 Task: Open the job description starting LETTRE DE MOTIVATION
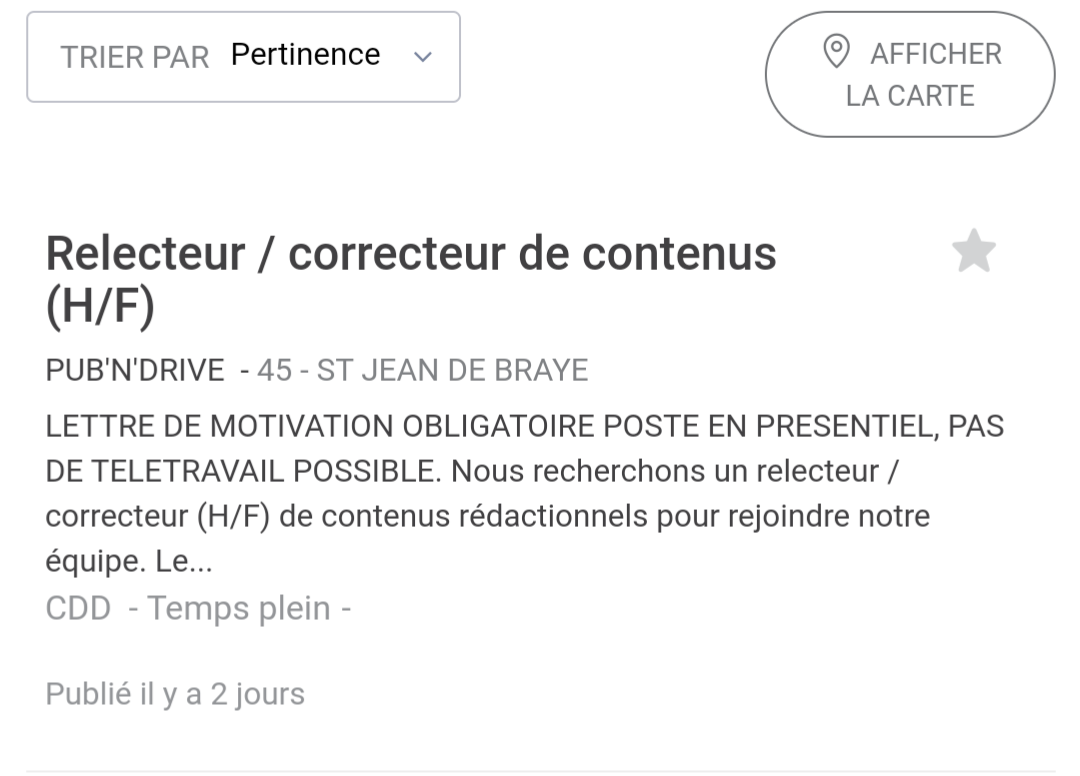(x=525, y=493)
